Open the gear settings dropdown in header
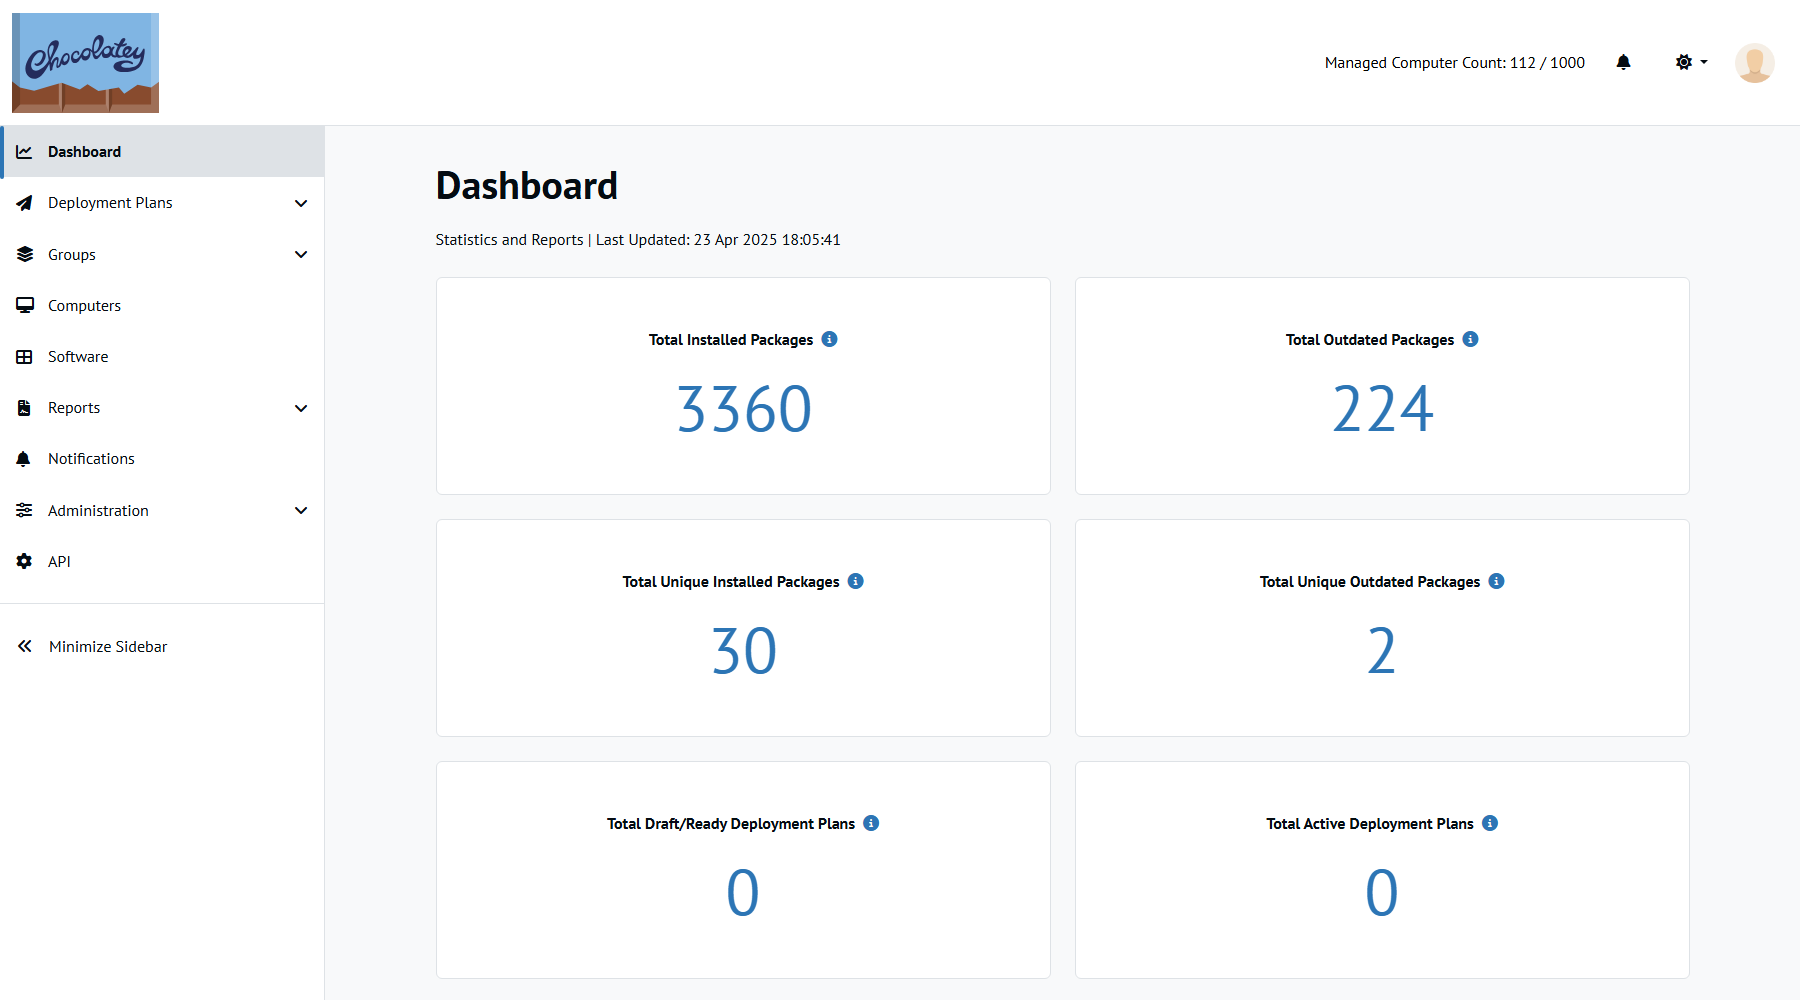 1691,62
